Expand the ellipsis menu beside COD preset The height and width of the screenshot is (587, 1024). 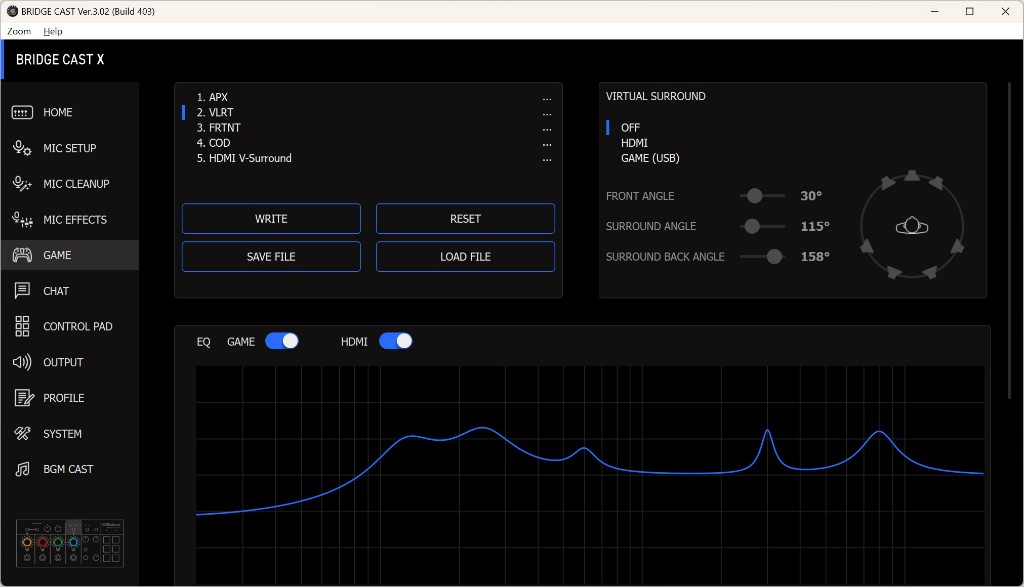[x=547, y=144]
